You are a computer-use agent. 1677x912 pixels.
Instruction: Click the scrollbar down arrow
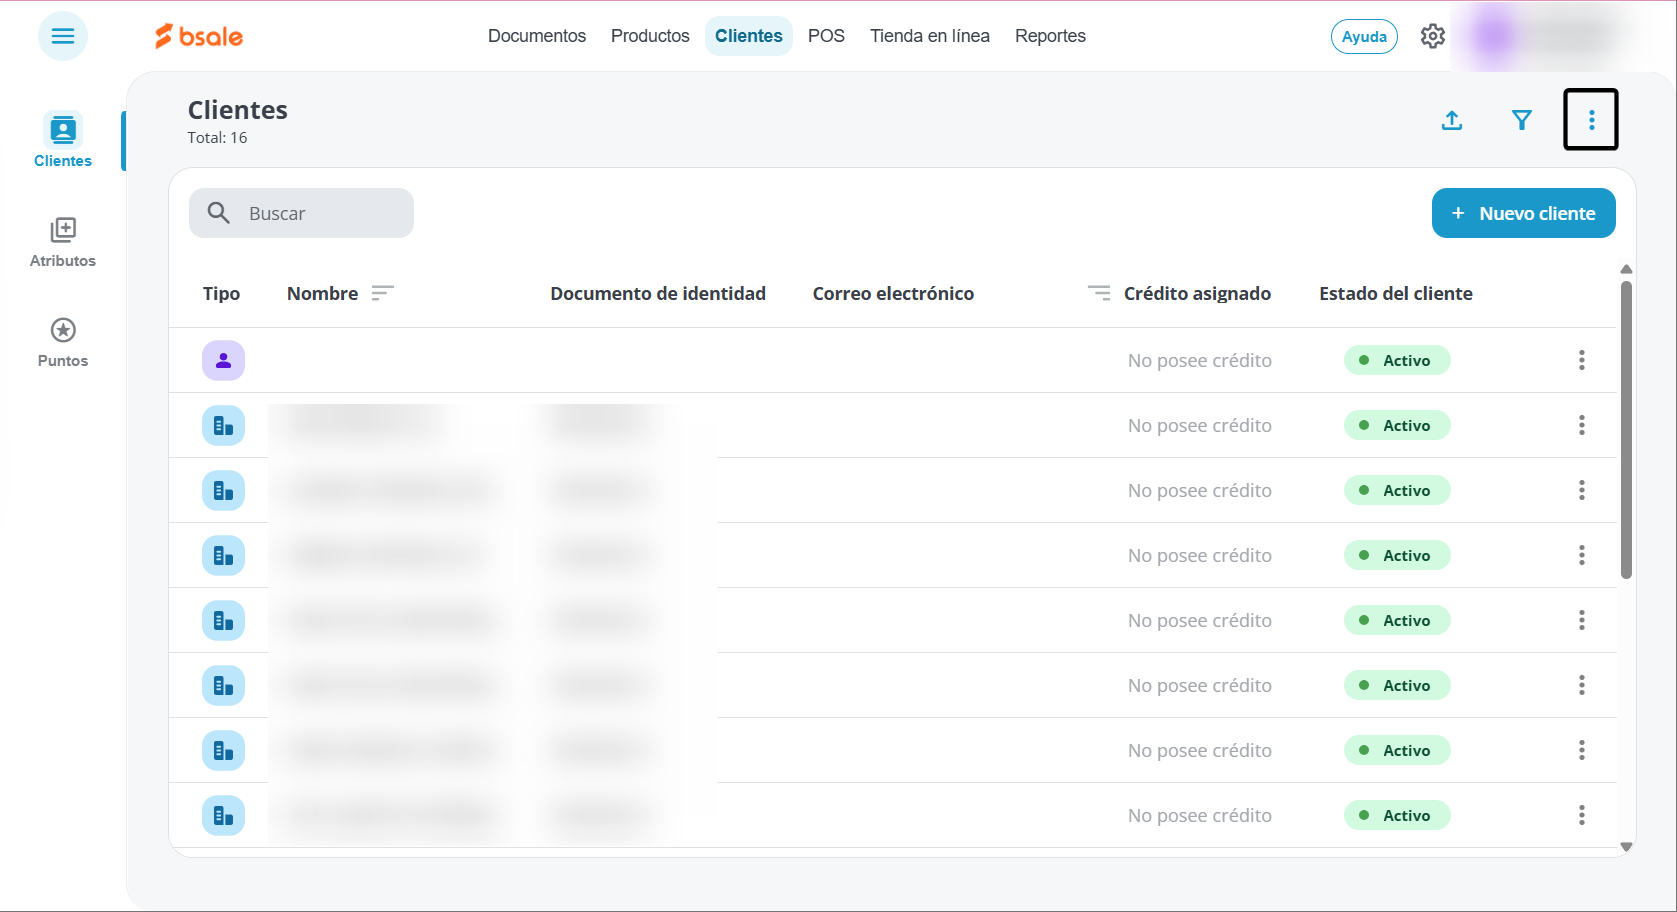(1626, 847)
